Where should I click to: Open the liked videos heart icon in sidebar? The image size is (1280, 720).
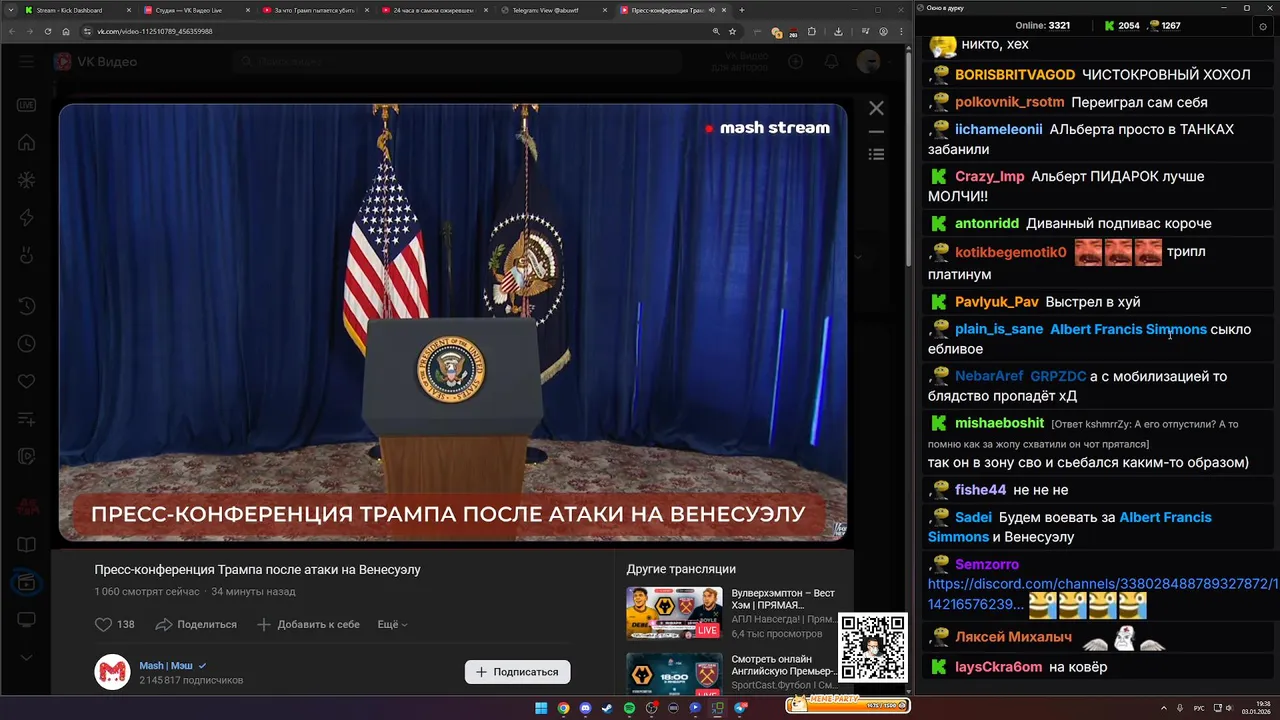tap(26, 381)
